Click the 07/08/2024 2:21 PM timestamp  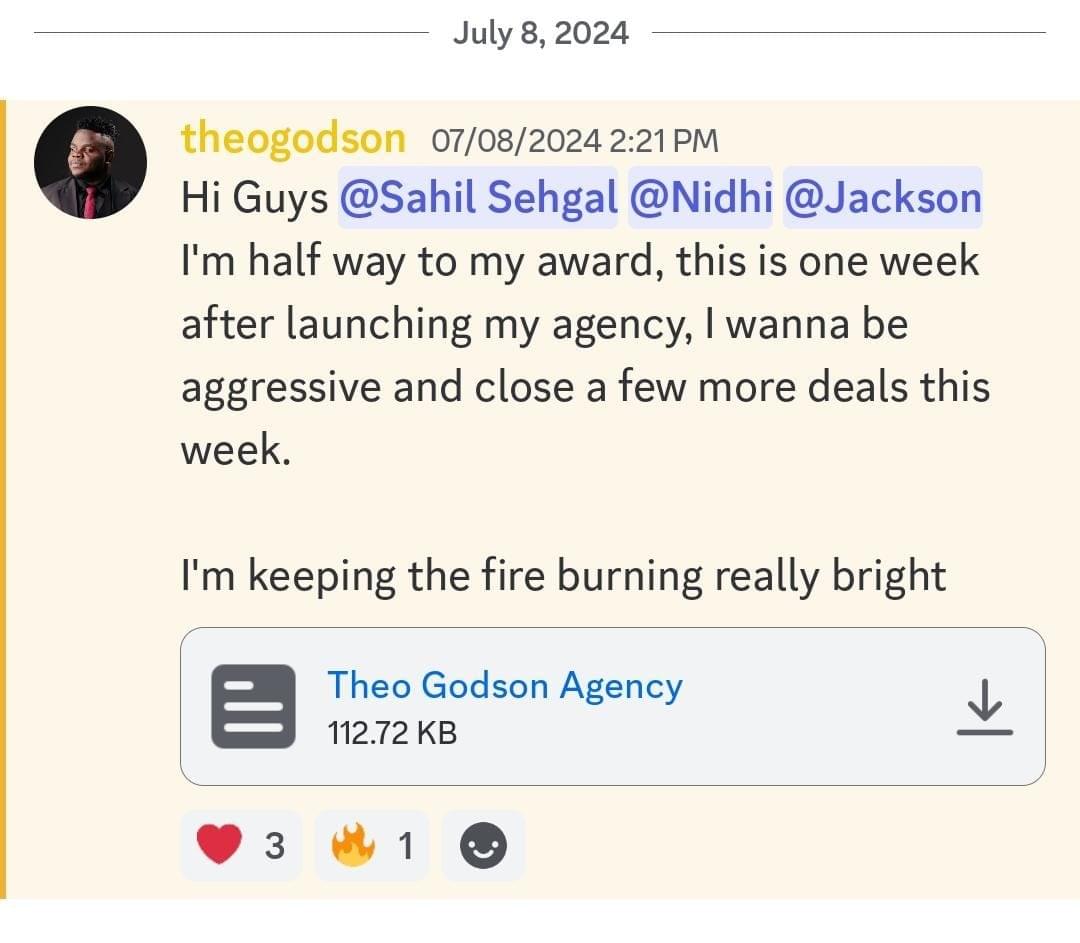click(x=574, y=141)
